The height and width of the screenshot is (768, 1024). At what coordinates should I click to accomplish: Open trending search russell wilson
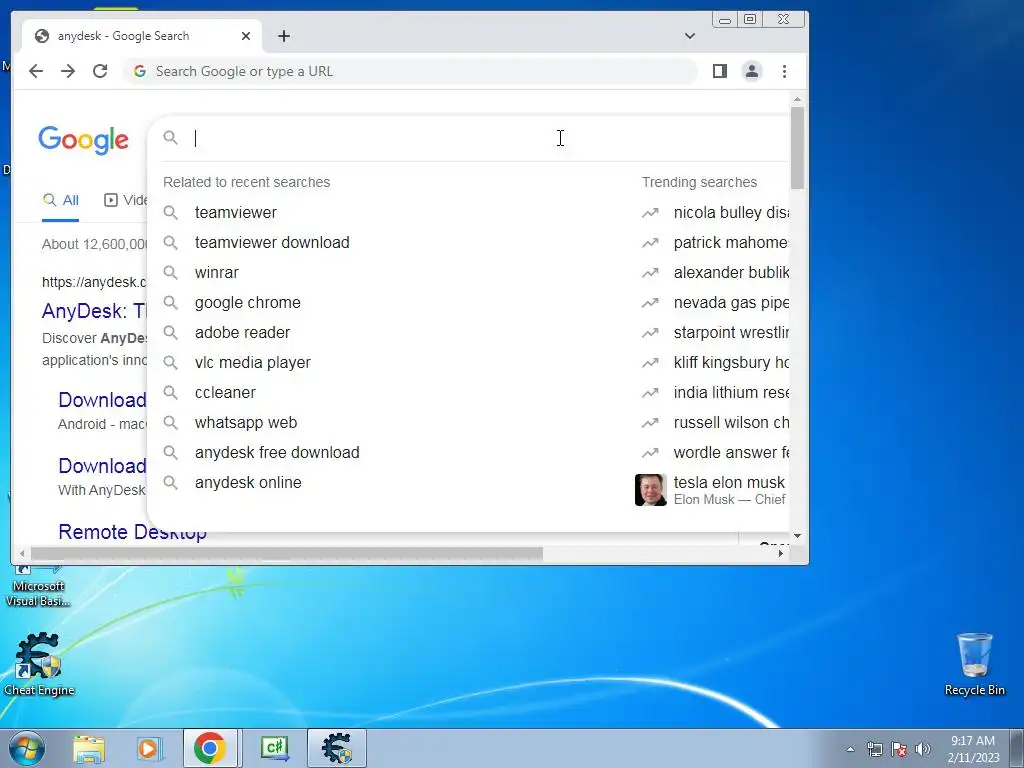coord(731,423)
